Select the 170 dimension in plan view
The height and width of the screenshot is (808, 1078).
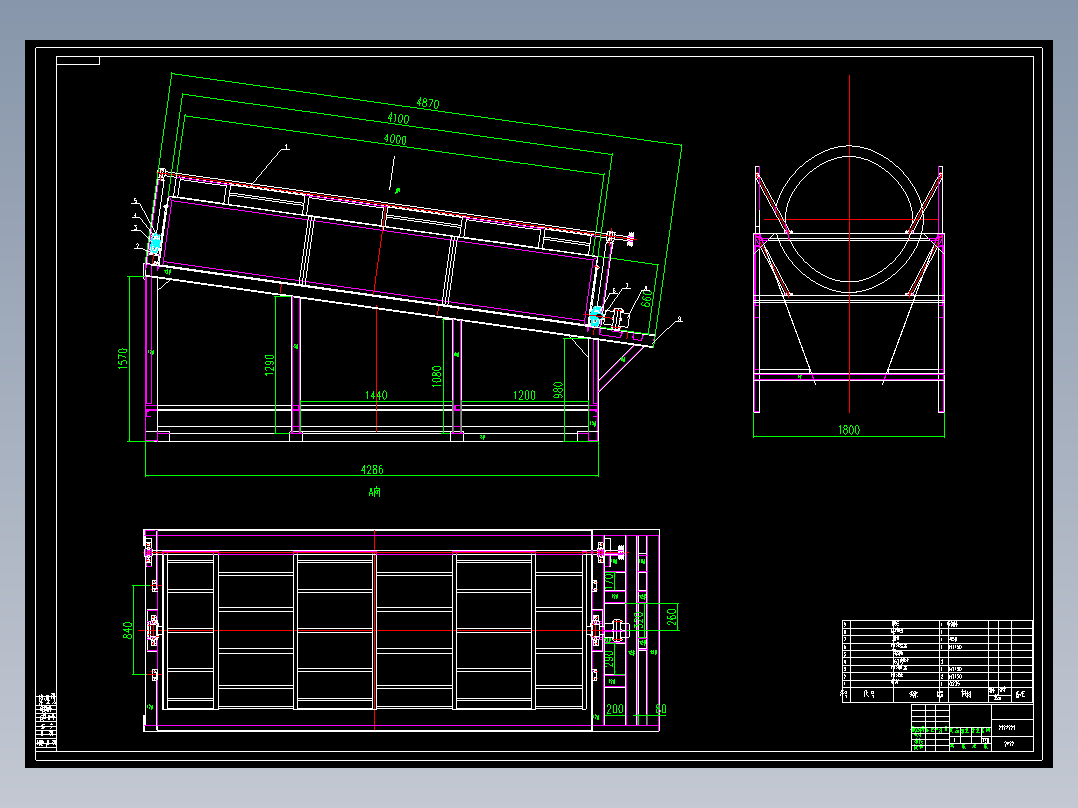point(609,580)
